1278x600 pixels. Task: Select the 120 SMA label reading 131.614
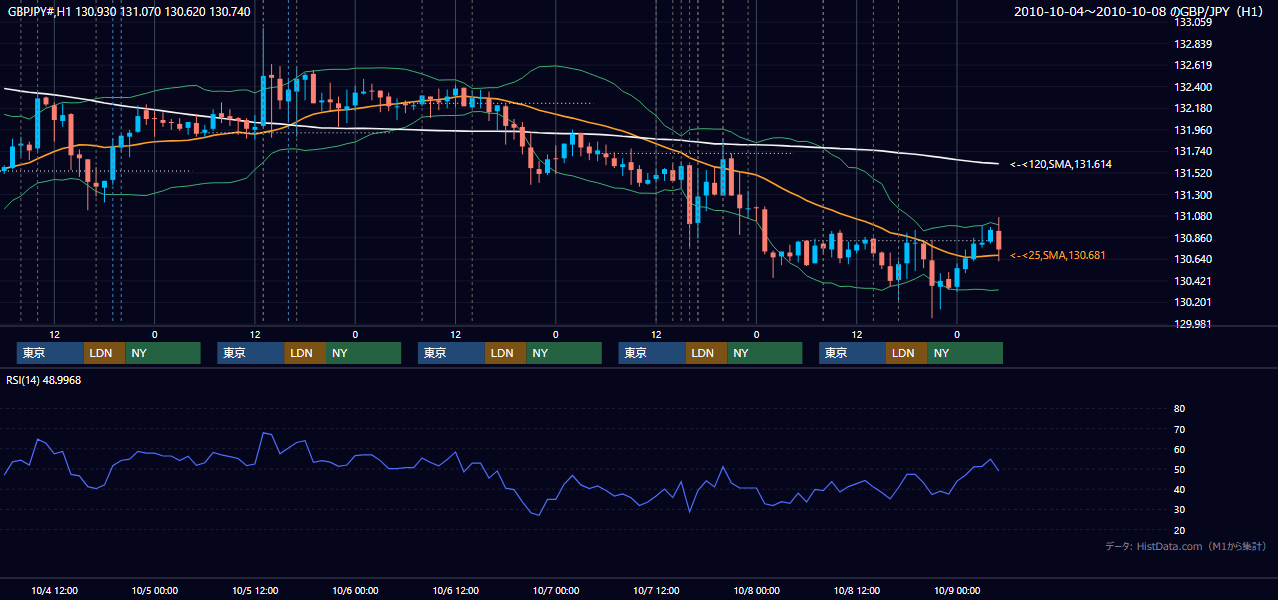[x=1061, y=164]
